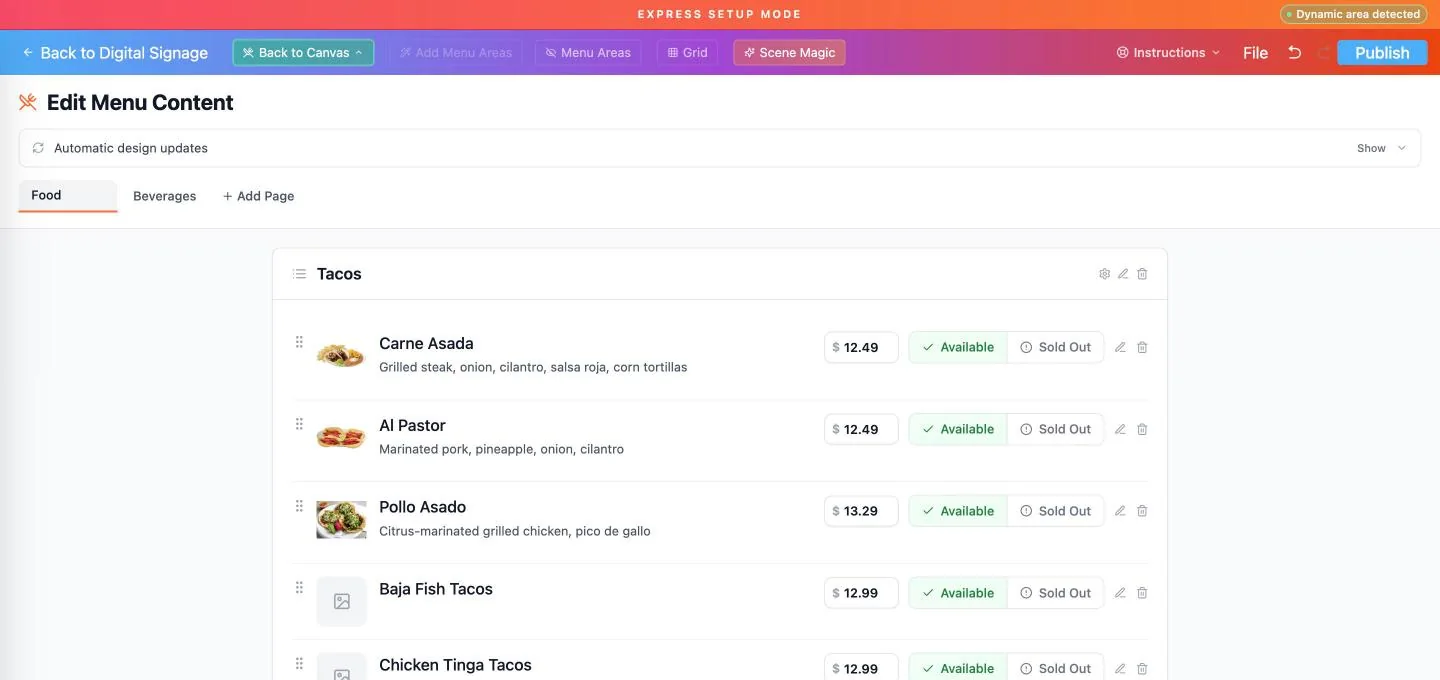Click 'Citrus-marinated grilled chicken, pico de gallo' text
Viewport: 1440px width, 680px height.
click(x=515, y=531)
